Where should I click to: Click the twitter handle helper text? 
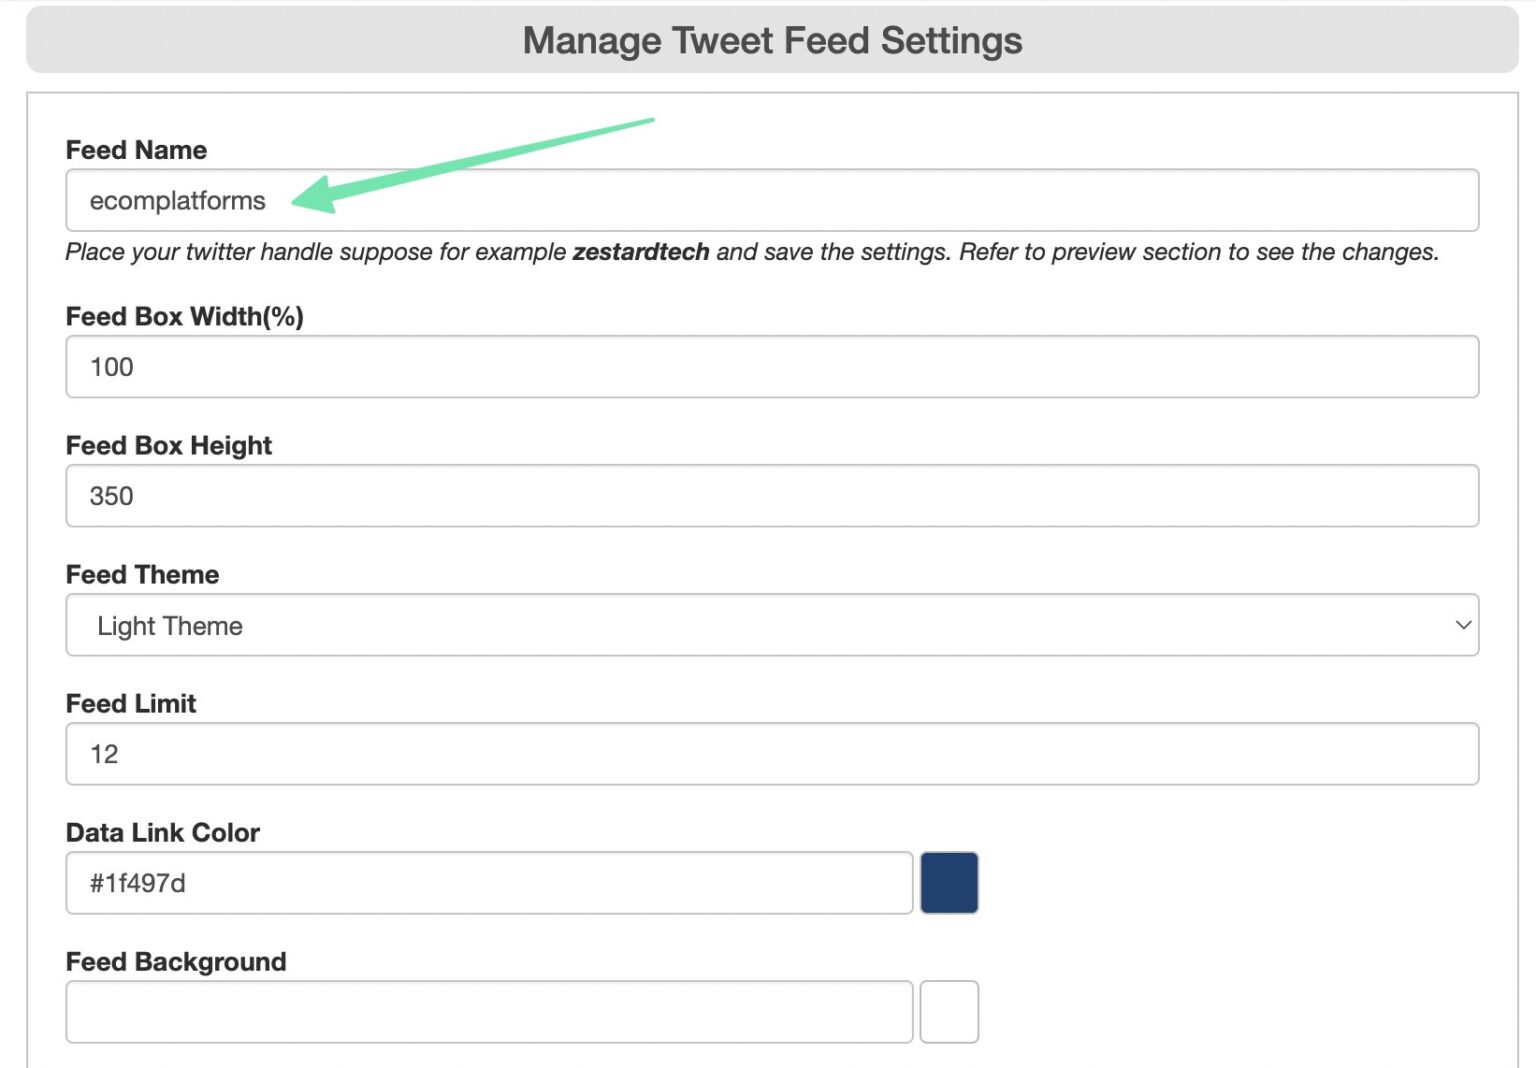click(750, 252)
